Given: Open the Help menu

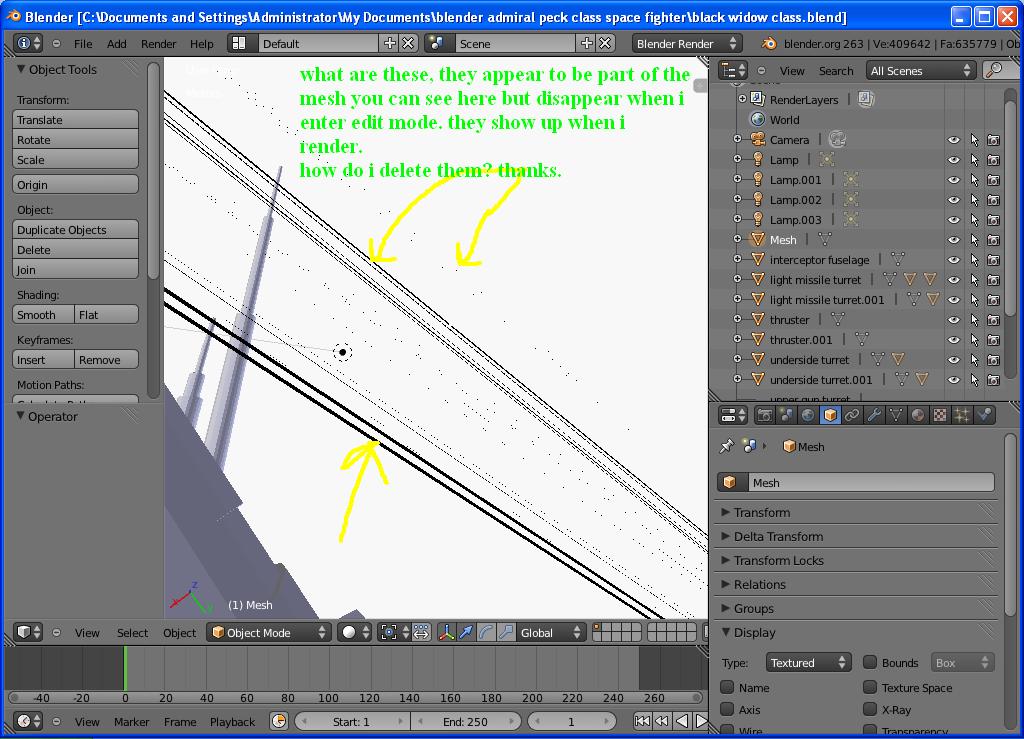Looking at the screenshot, I should 202,44.
